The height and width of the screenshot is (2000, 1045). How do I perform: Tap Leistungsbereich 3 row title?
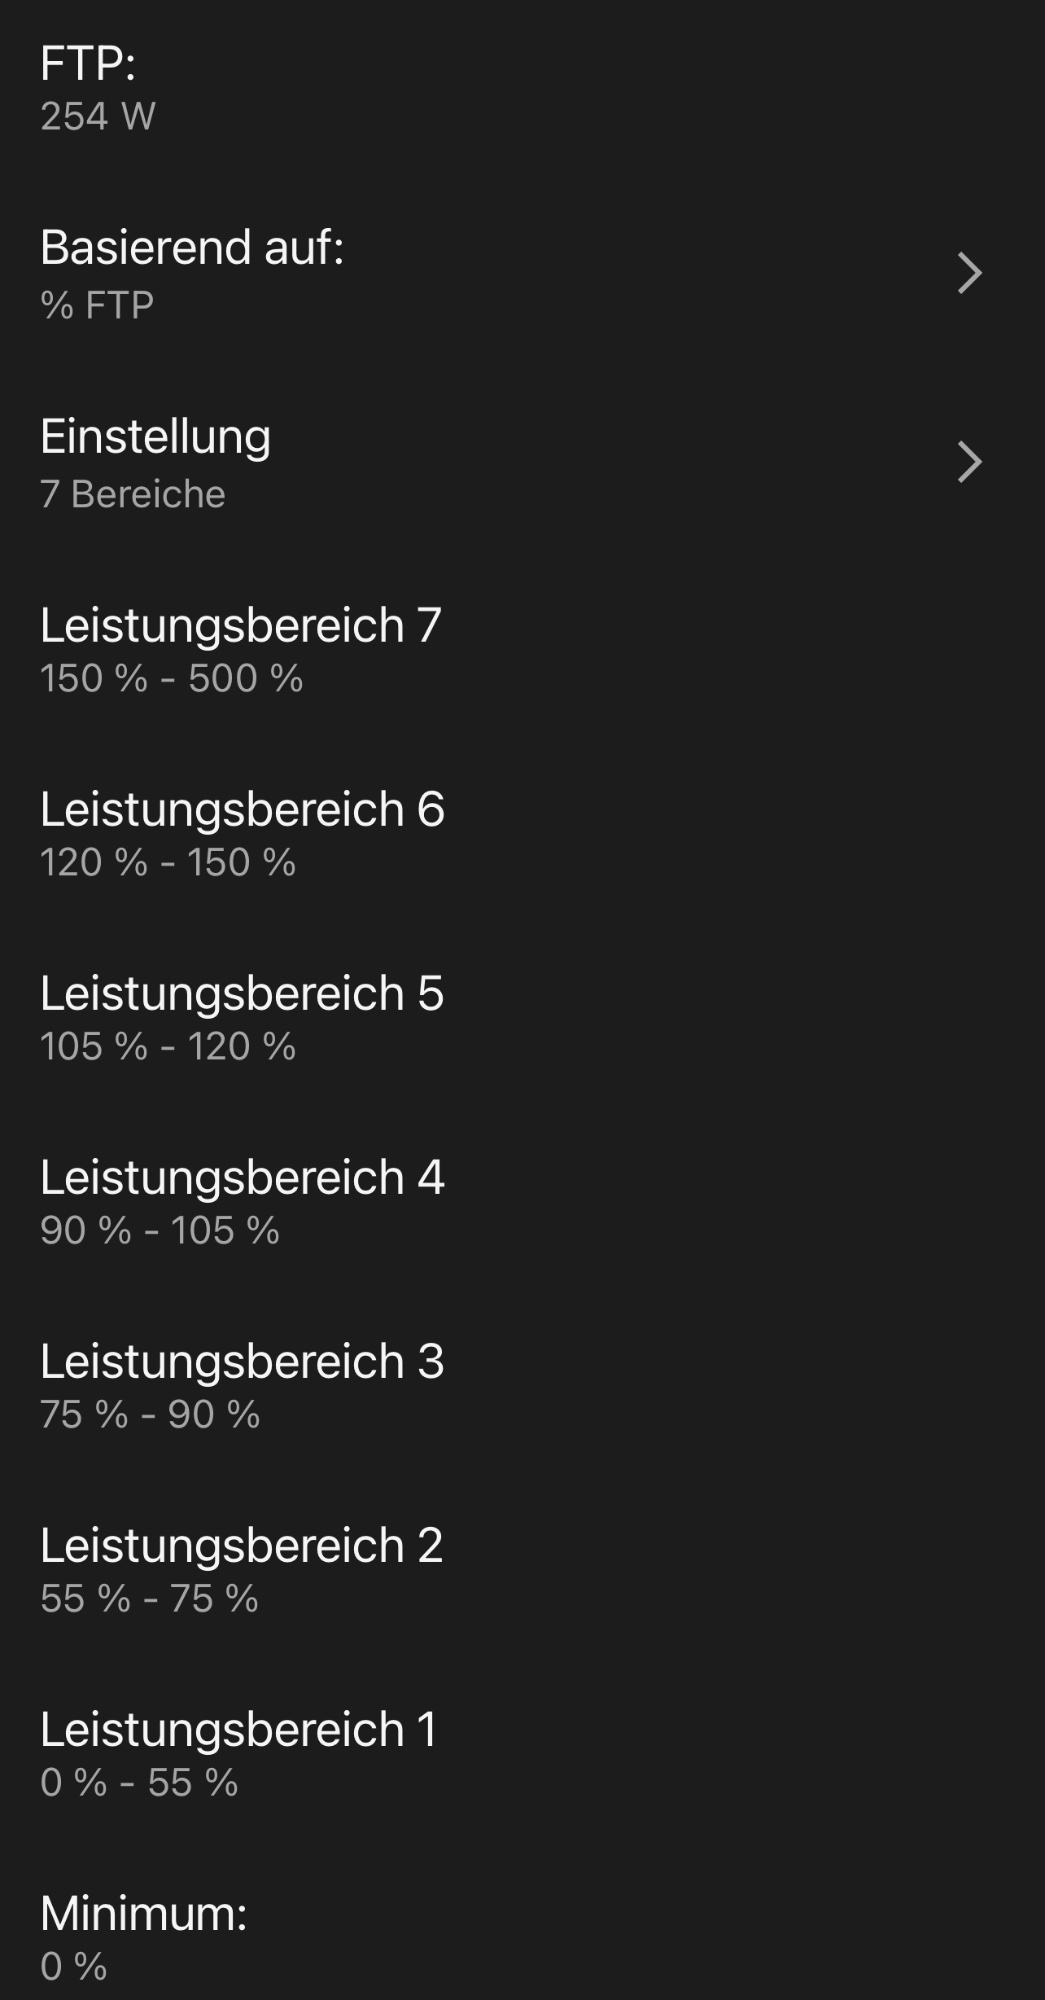(242, 1362)
